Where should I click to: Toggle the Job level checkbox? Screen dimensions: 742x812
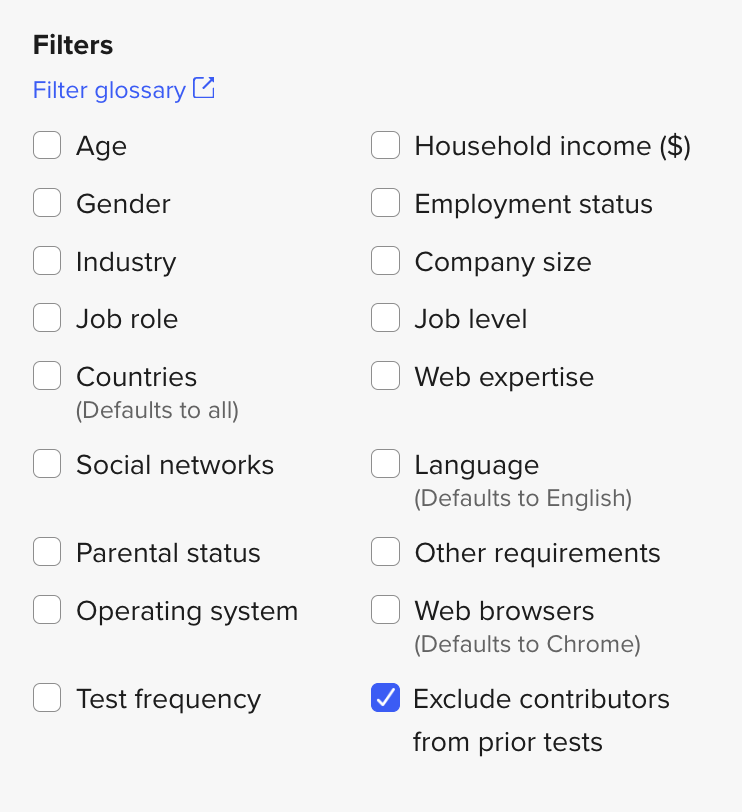[x=385, y=319]
